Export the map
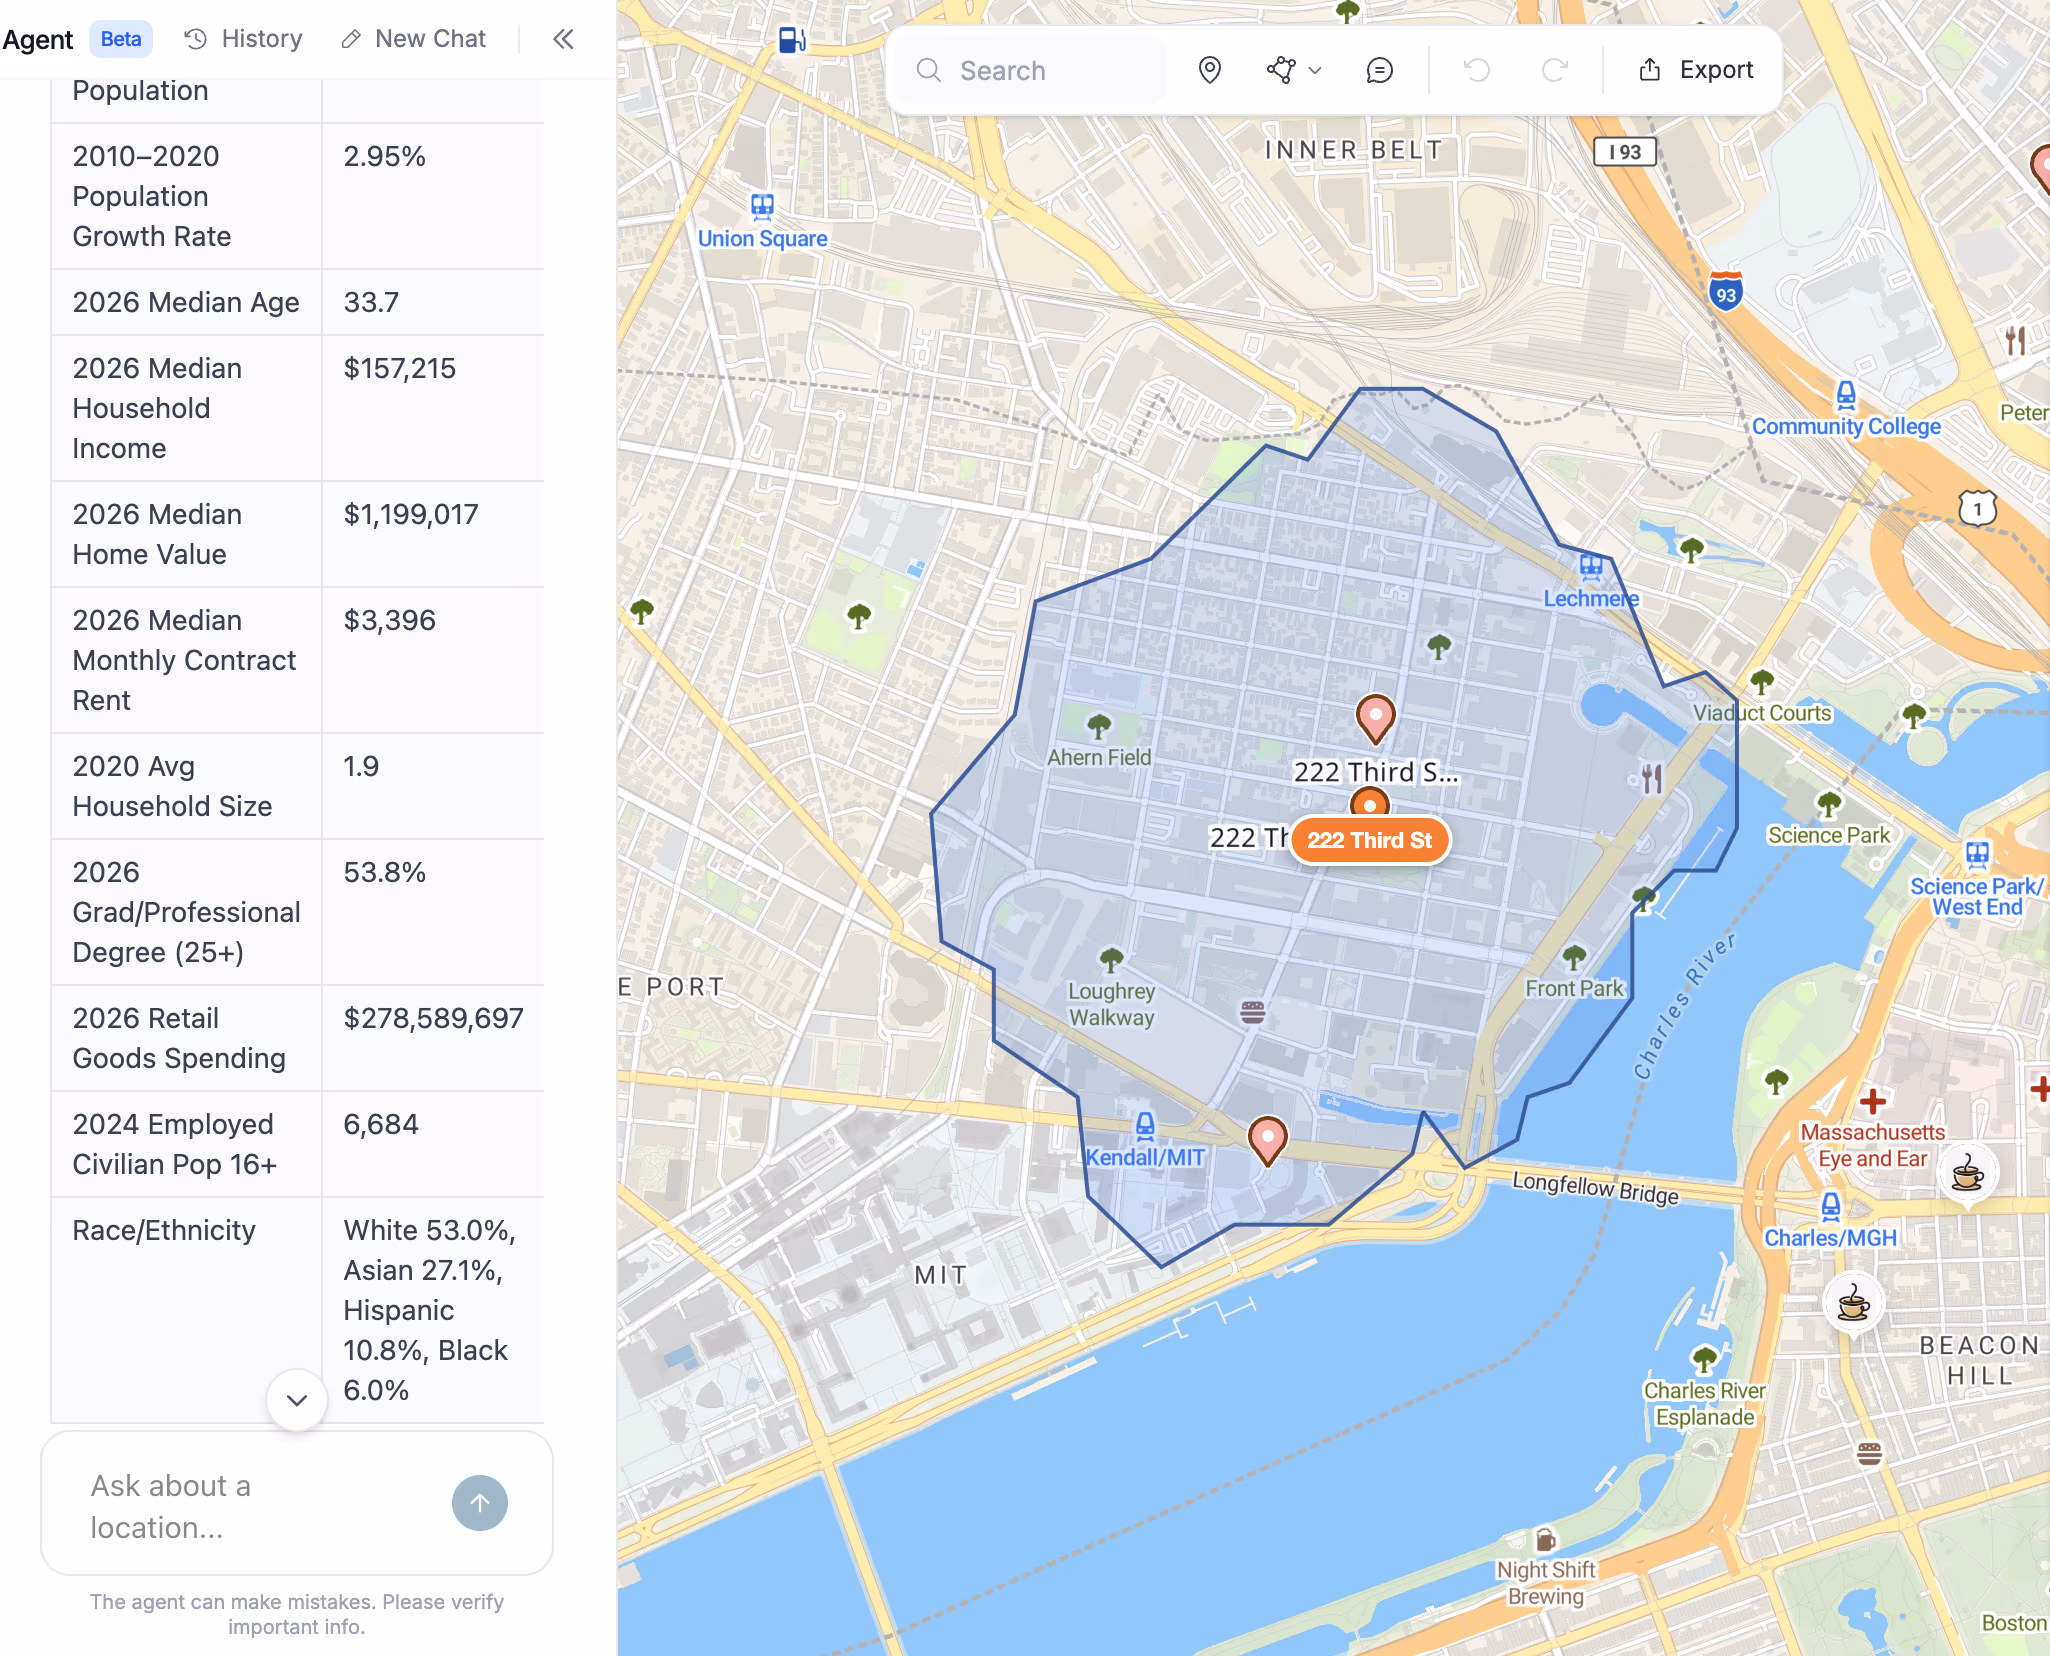 pos(1695,70)
